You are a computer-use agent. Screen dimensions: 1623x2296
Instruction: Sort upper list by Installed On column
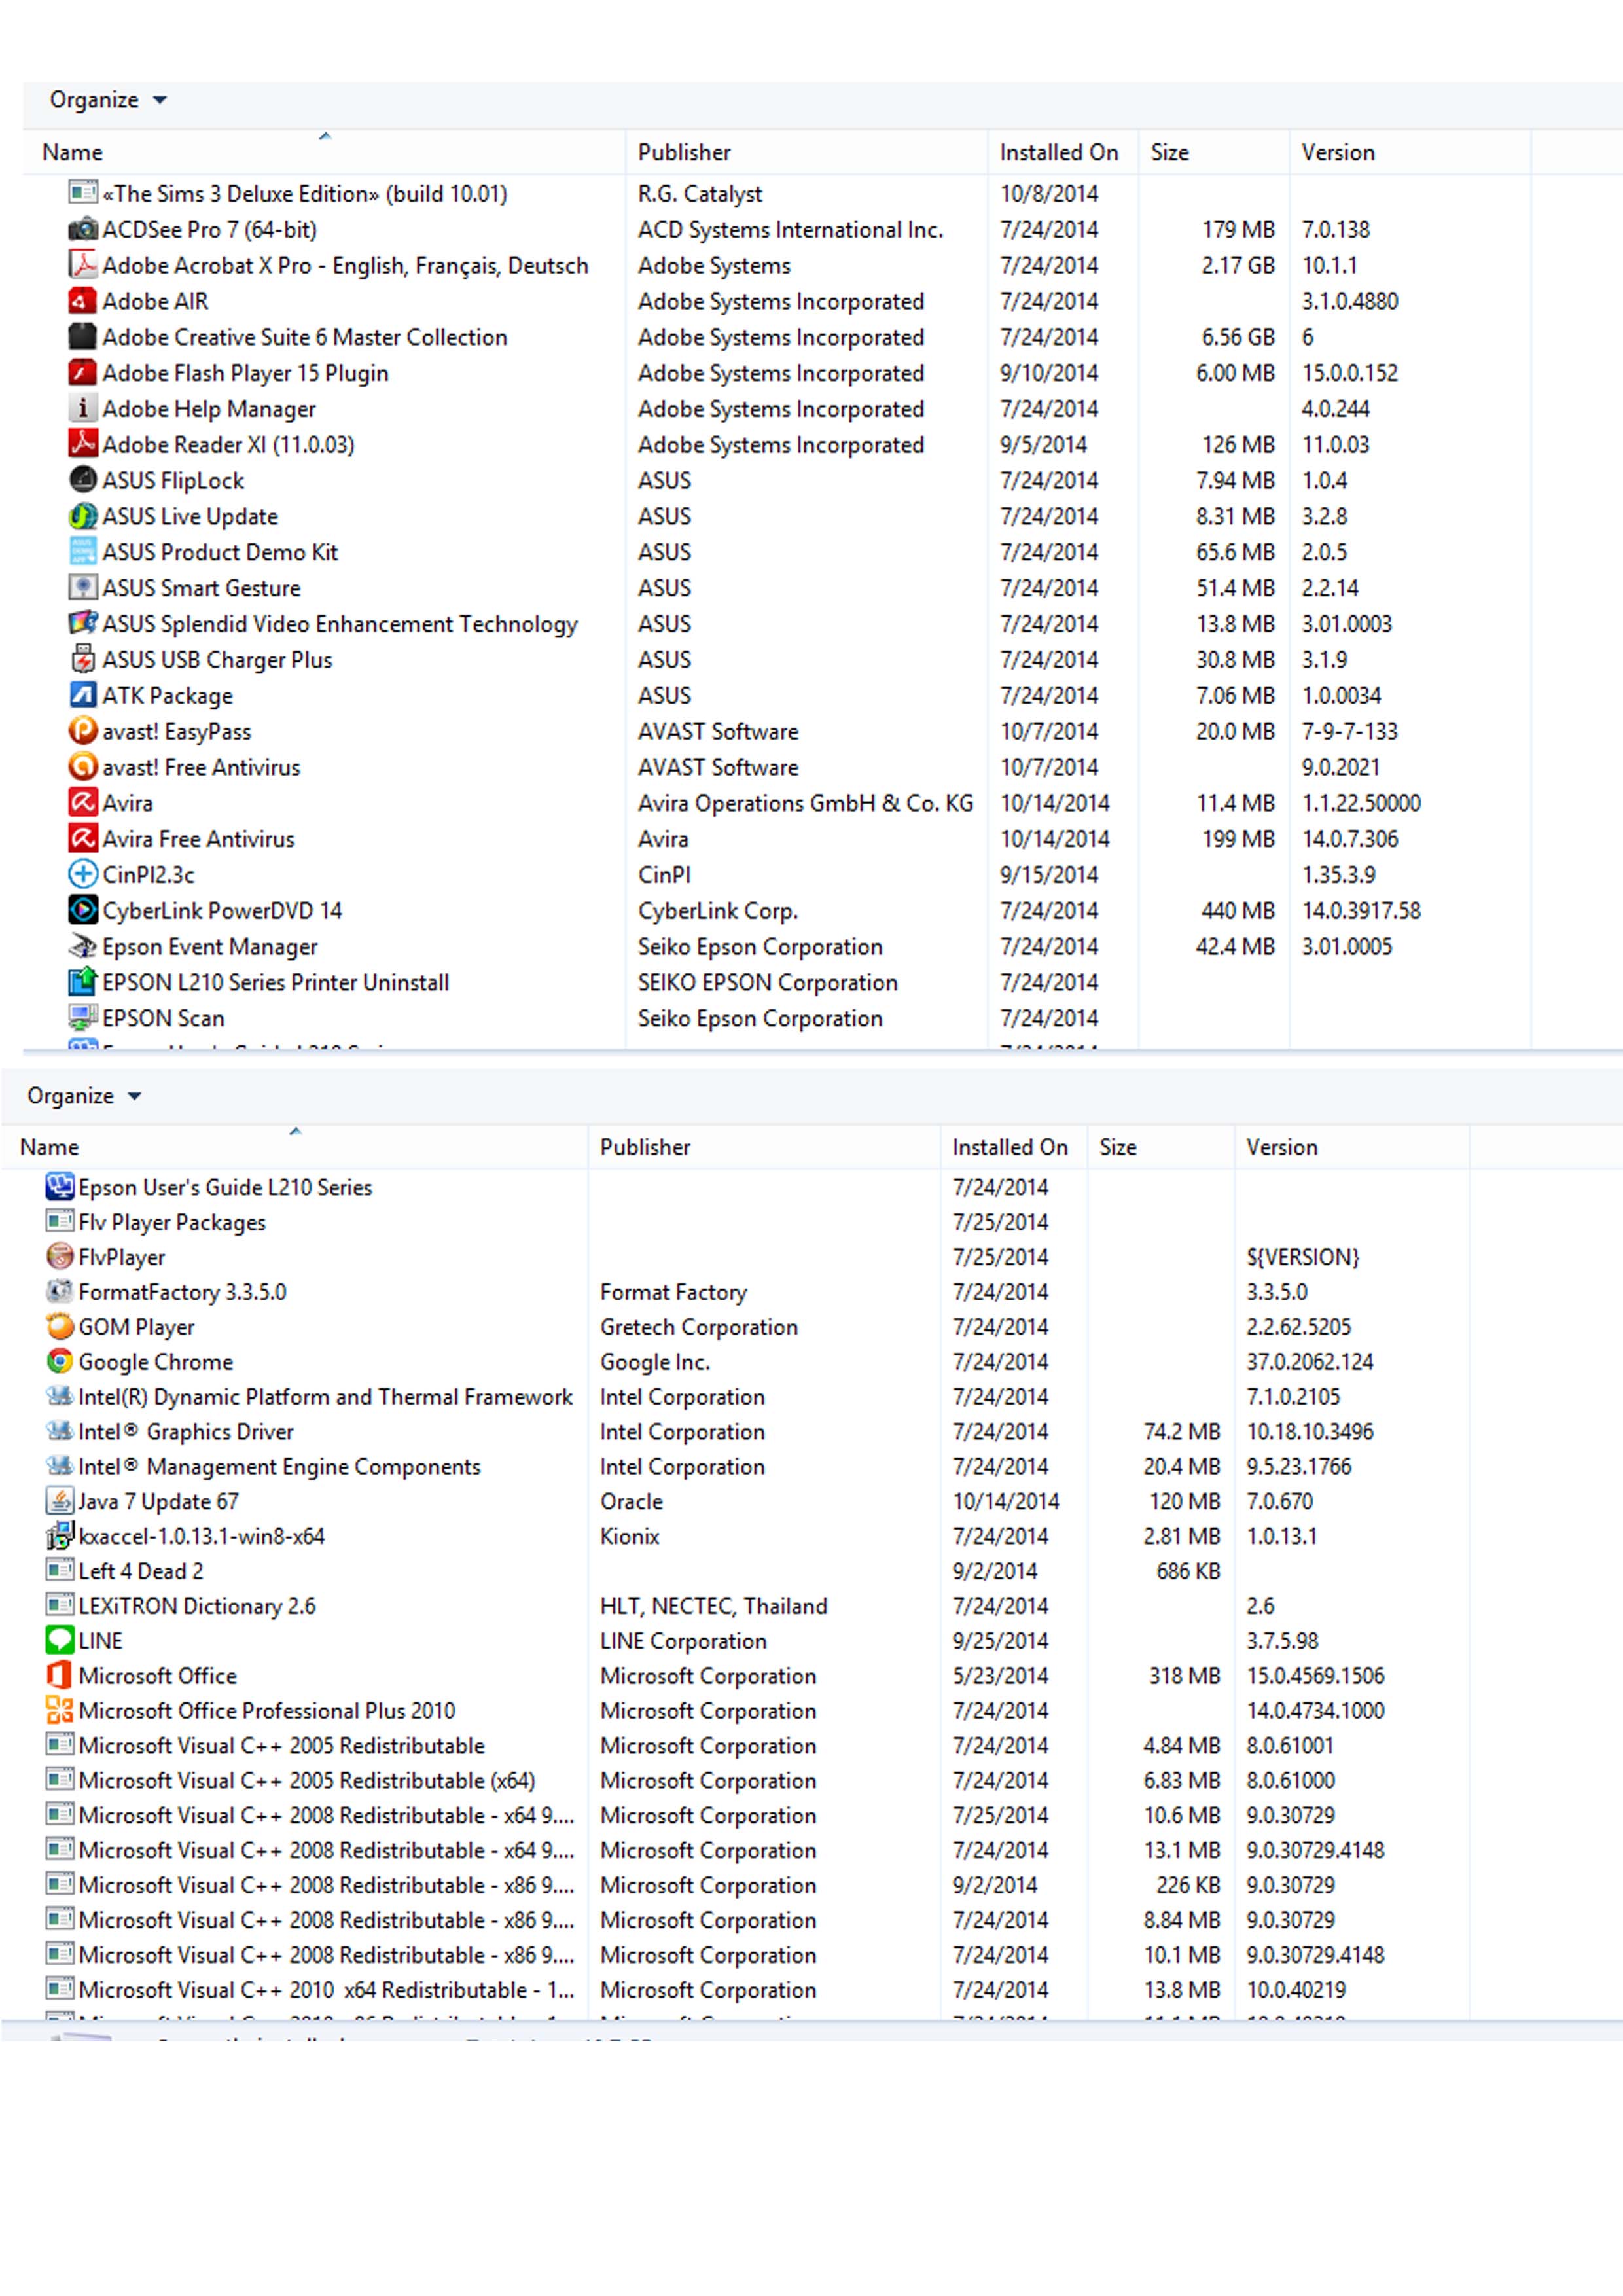coord(1062,152)
